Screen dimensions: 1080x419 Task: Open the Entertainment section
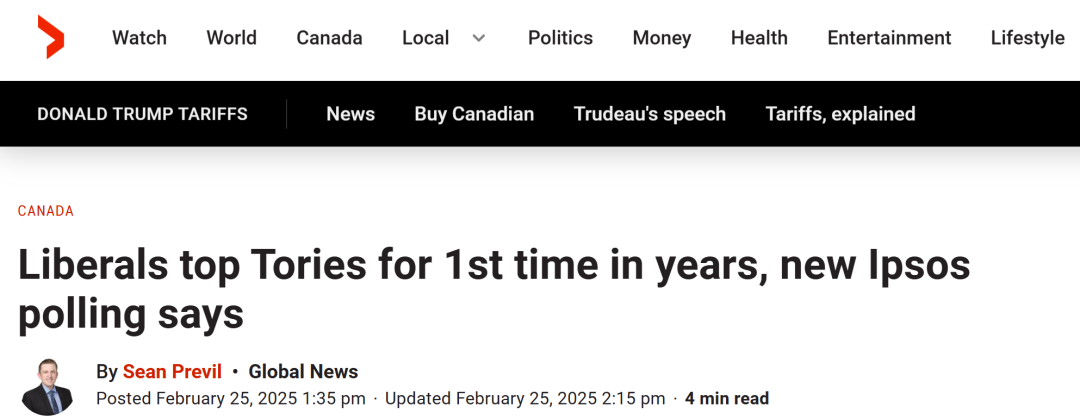coord(889,38)
